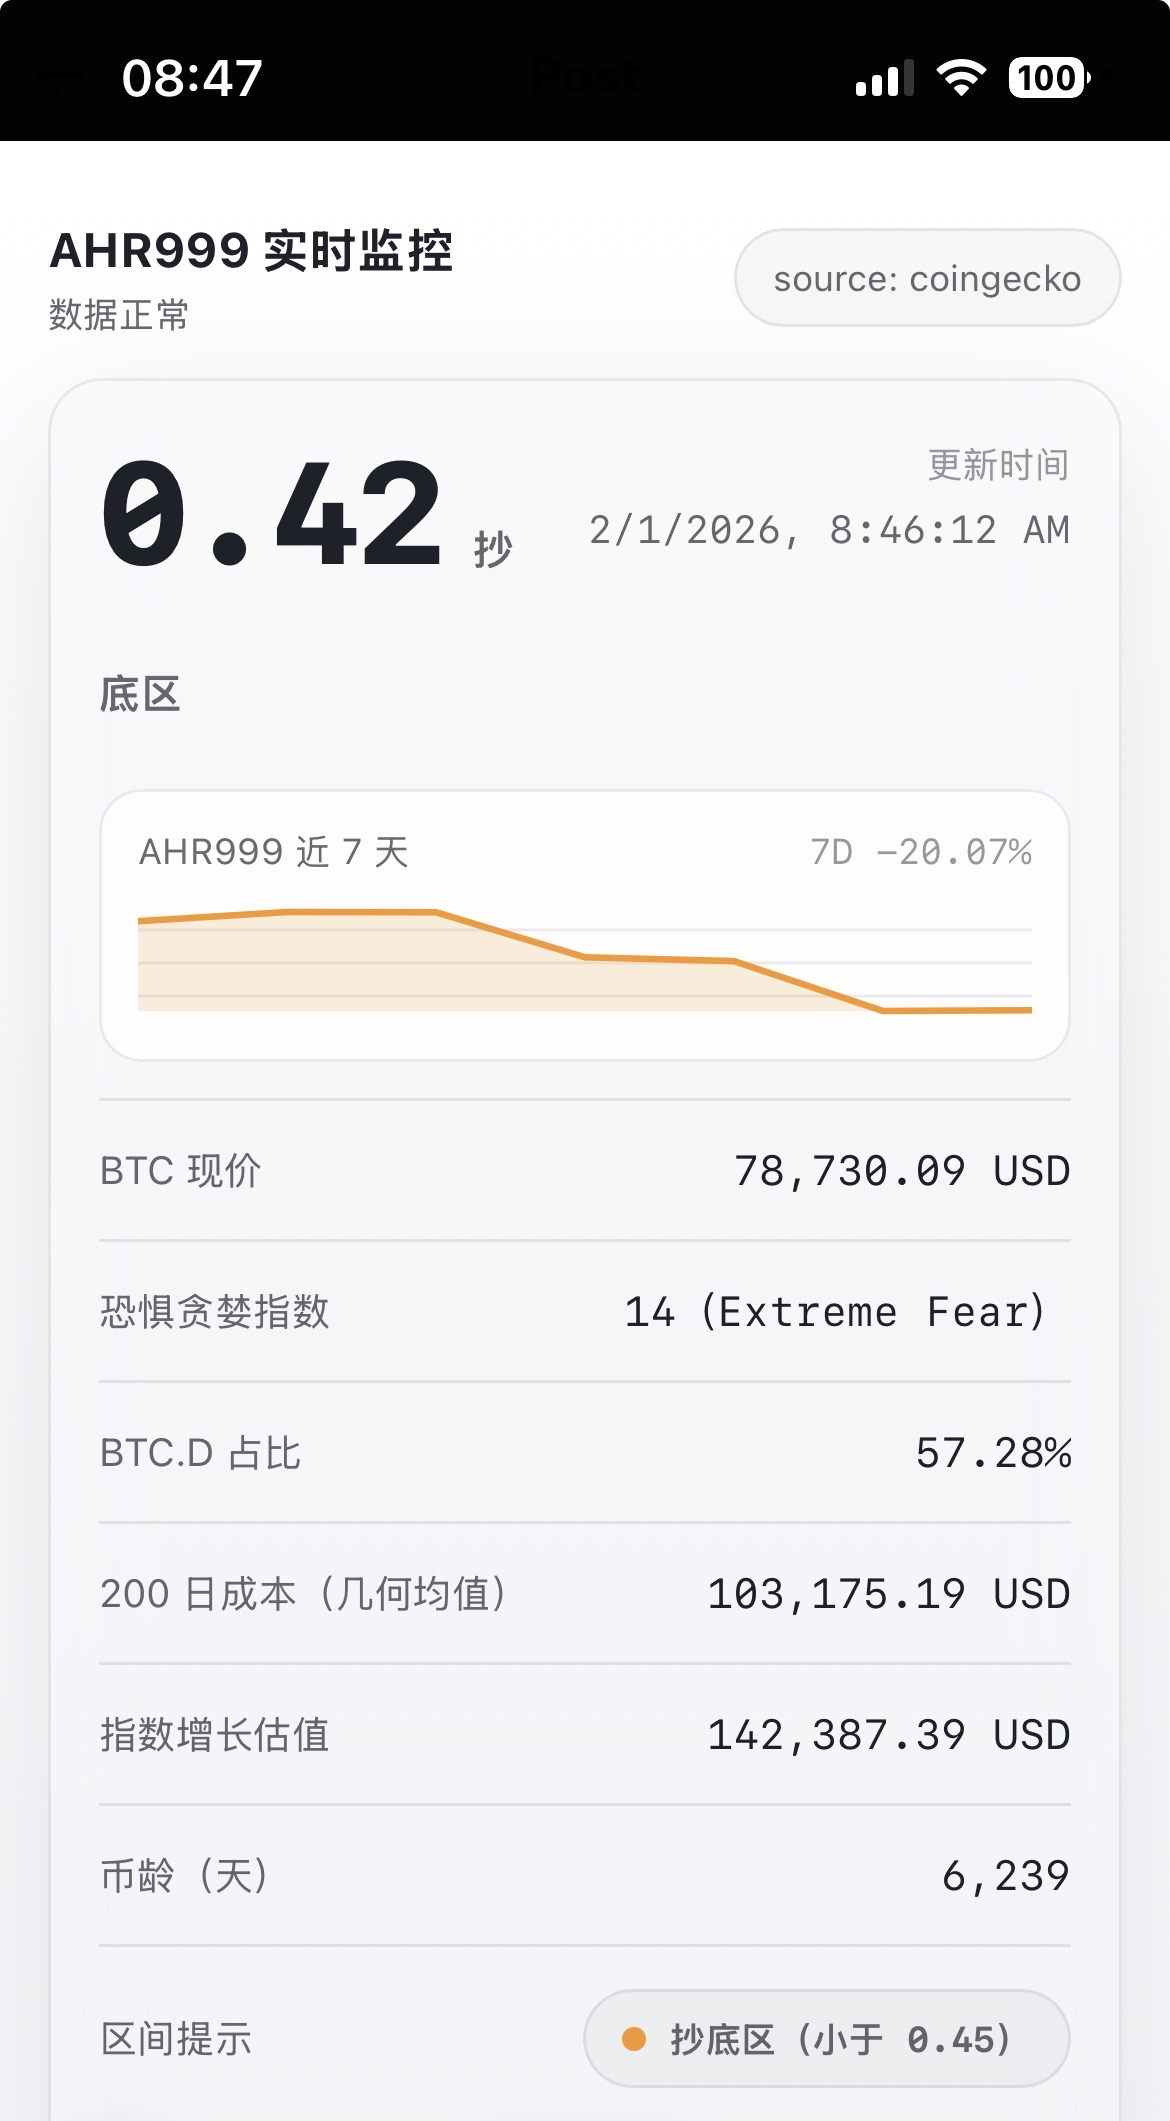Select the BTC.D 占比 row
The height and width of the screenshot is (2121, 1170).
(585, 1453)
